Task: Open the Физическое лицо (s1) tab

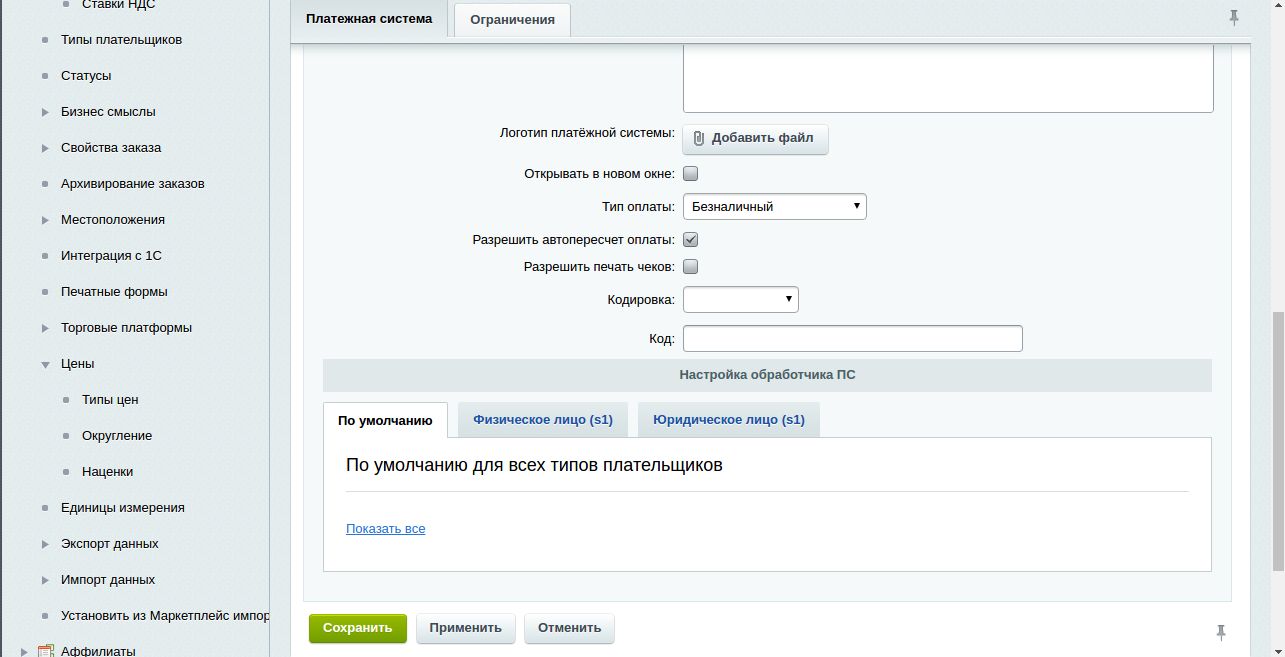Action: click(543, 420)
